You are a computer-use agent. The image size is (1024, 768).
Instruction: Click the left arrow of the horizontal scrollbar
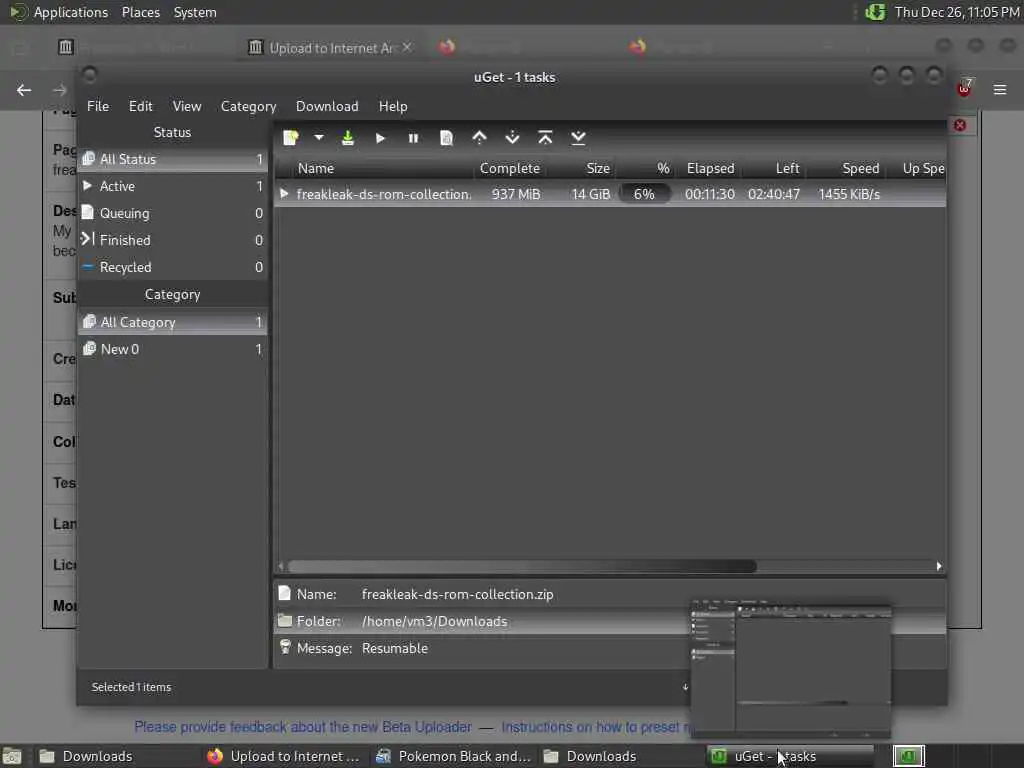(281, 566)
